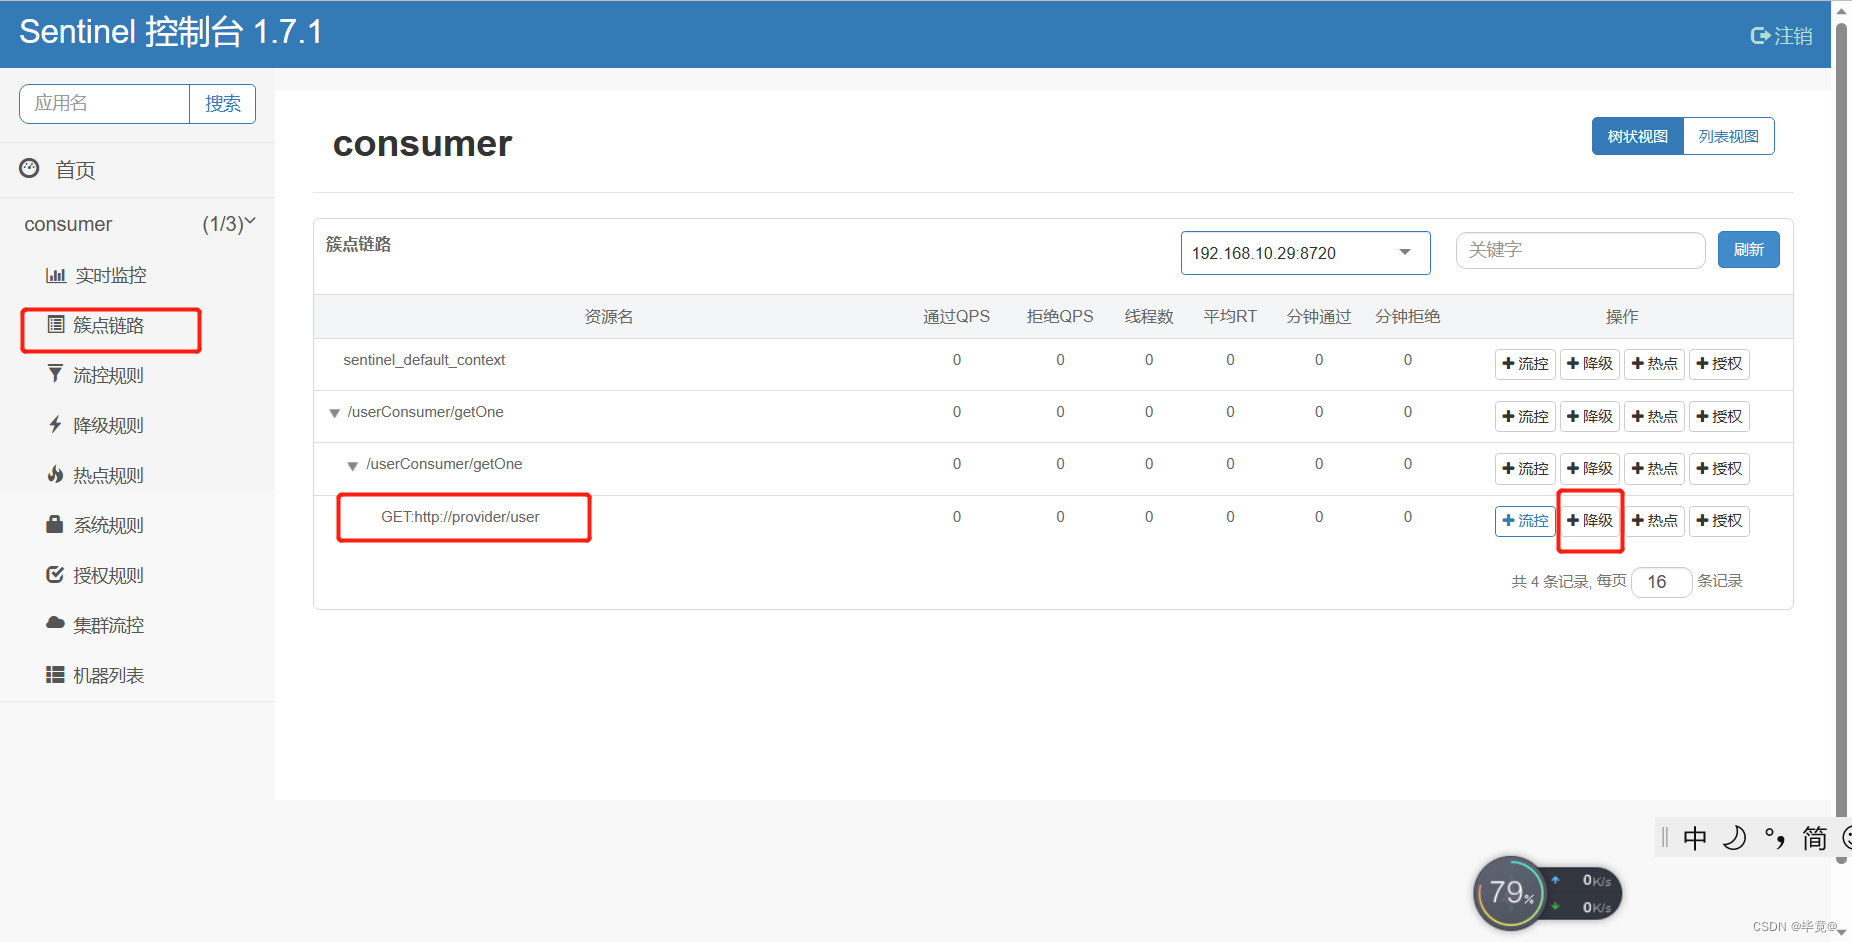Click the 搜索 search button
Image resolution: width=1852 pixels, height=942 pixels.
(x=222, y=103)
